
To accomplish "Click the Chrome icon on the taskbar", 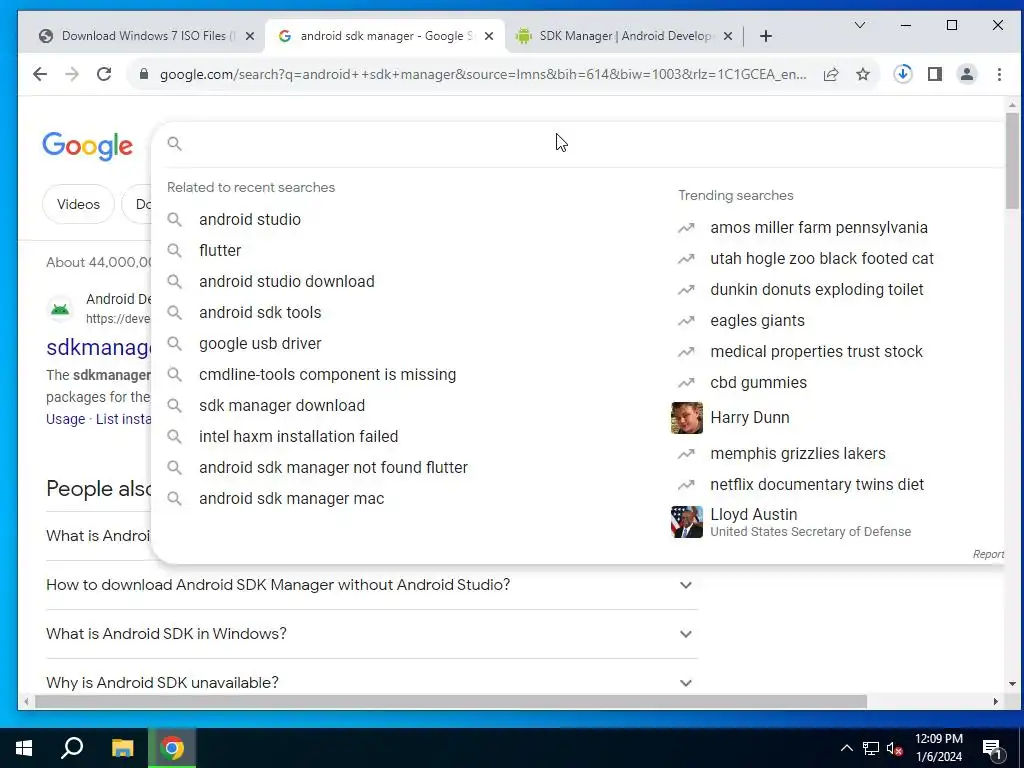I will 172,748.
